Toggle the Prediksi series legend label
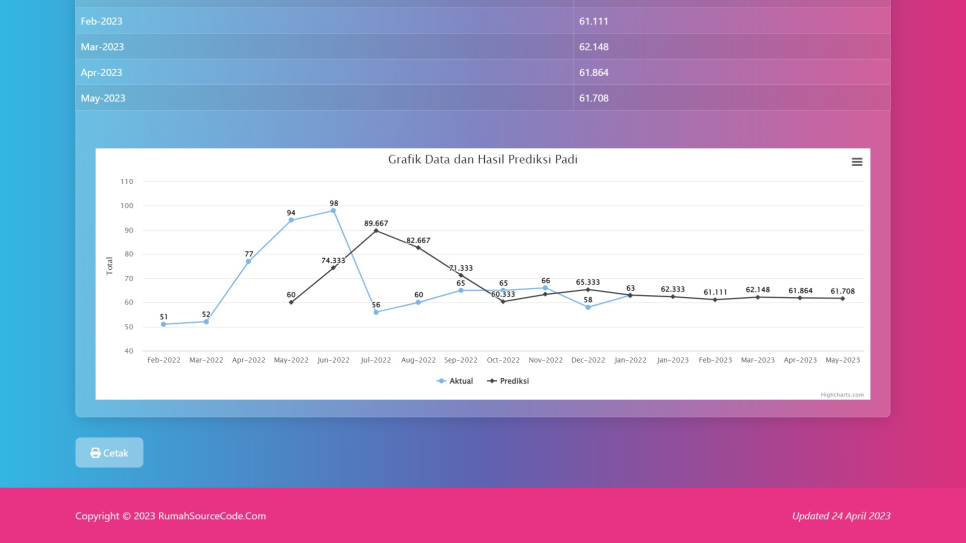Screen dimensions: 966x543 514,381
